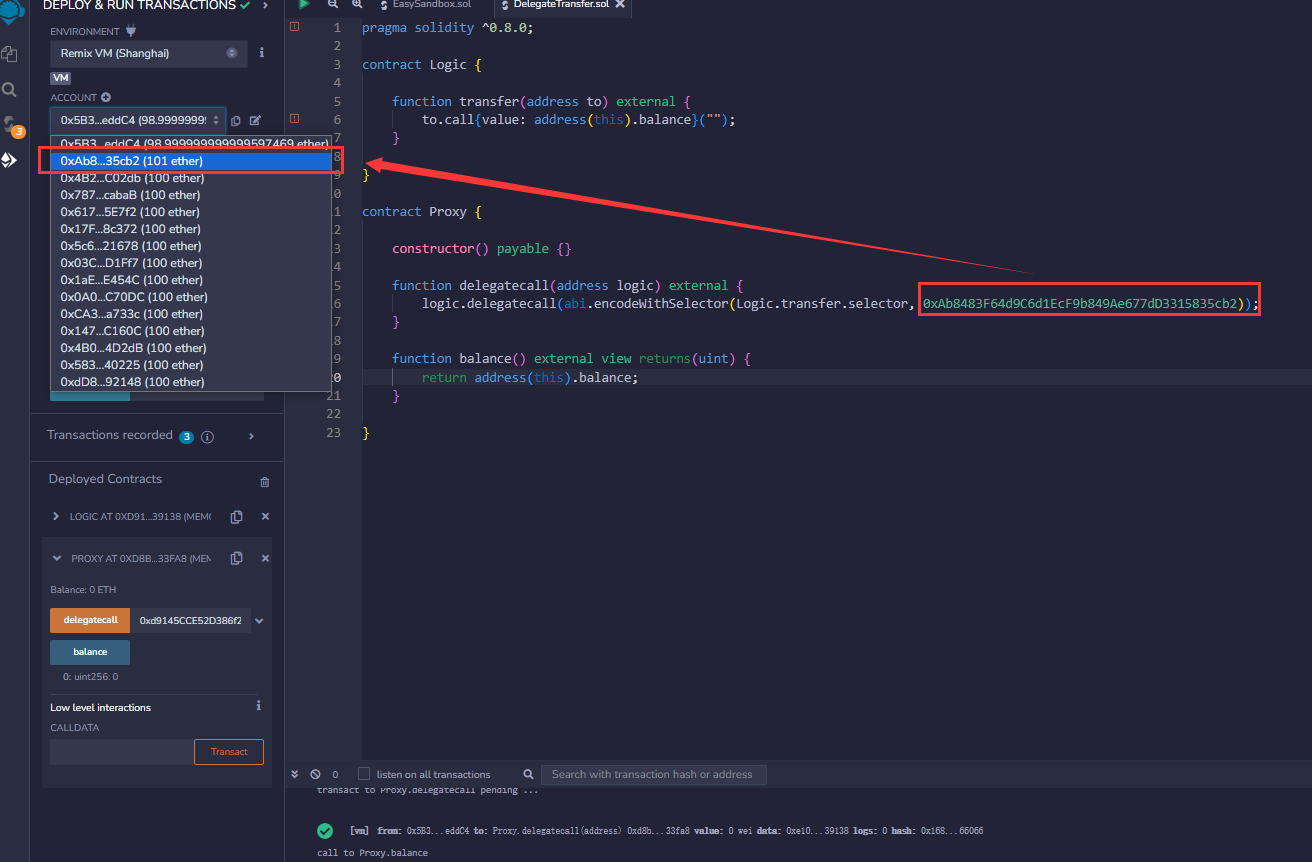The image size is (1312, 862).
Task: Select account 0x787...cabaB
Action: [191, 195]
